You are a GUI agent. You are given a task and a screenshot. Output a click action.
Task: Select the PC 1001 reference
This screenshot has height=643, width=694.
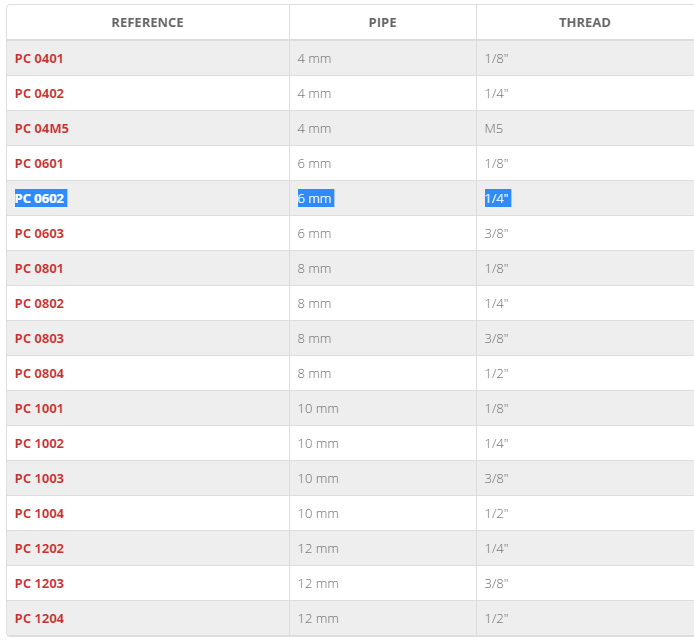pyautogui.click(x=39, y=408)
